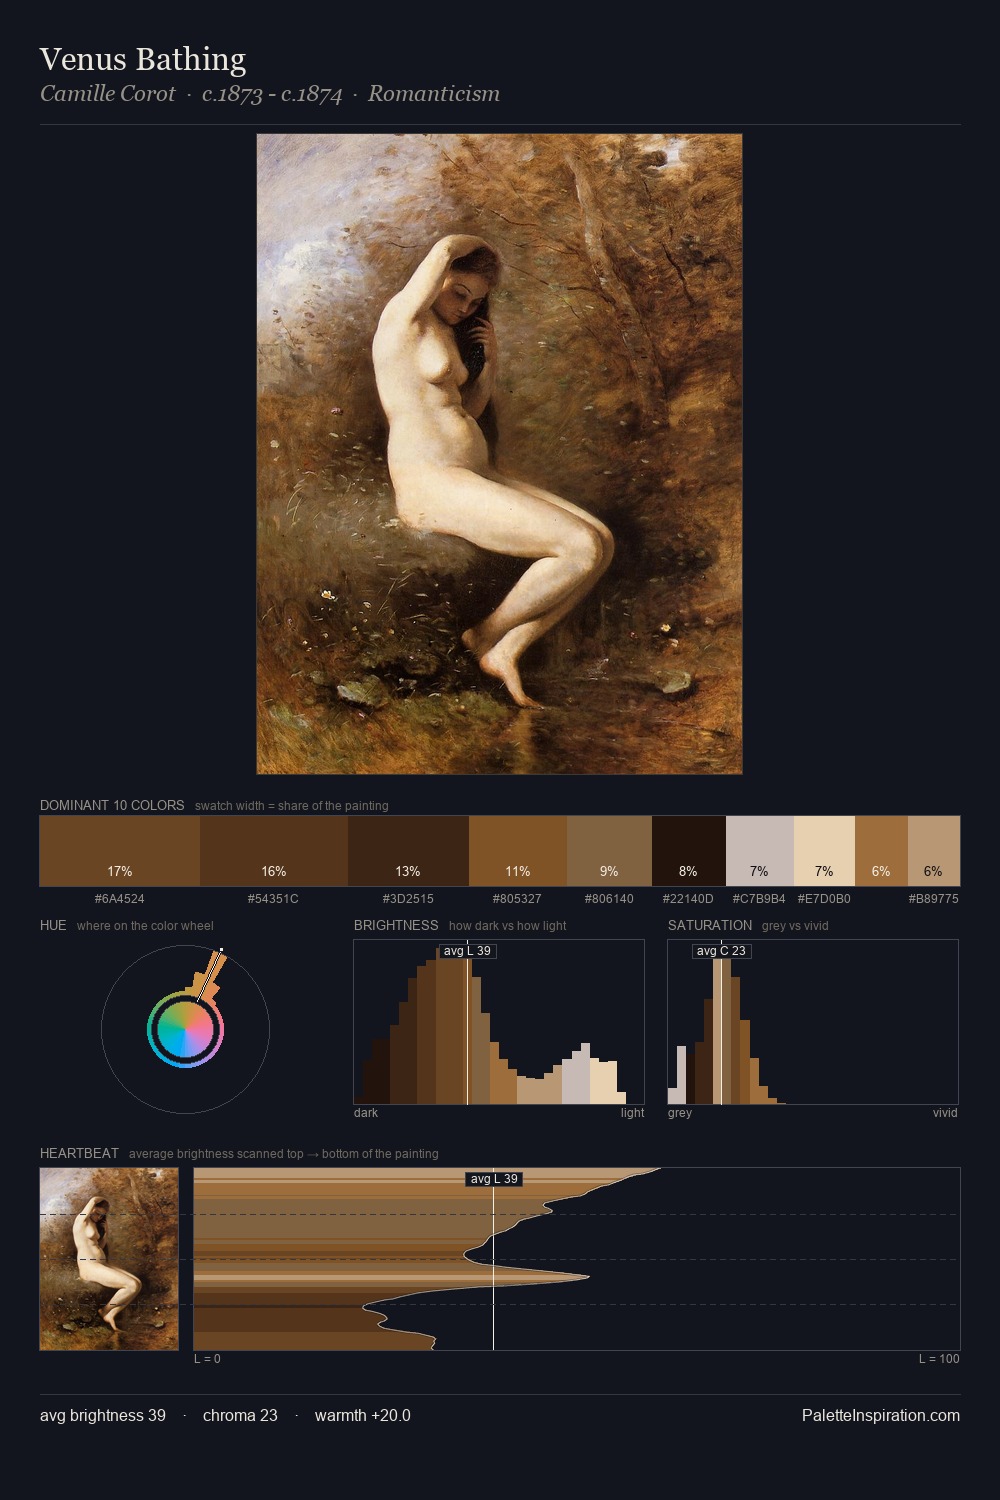The image size is (1000, 1500).
Task: Click hex code label #805327
Action: 517,899
